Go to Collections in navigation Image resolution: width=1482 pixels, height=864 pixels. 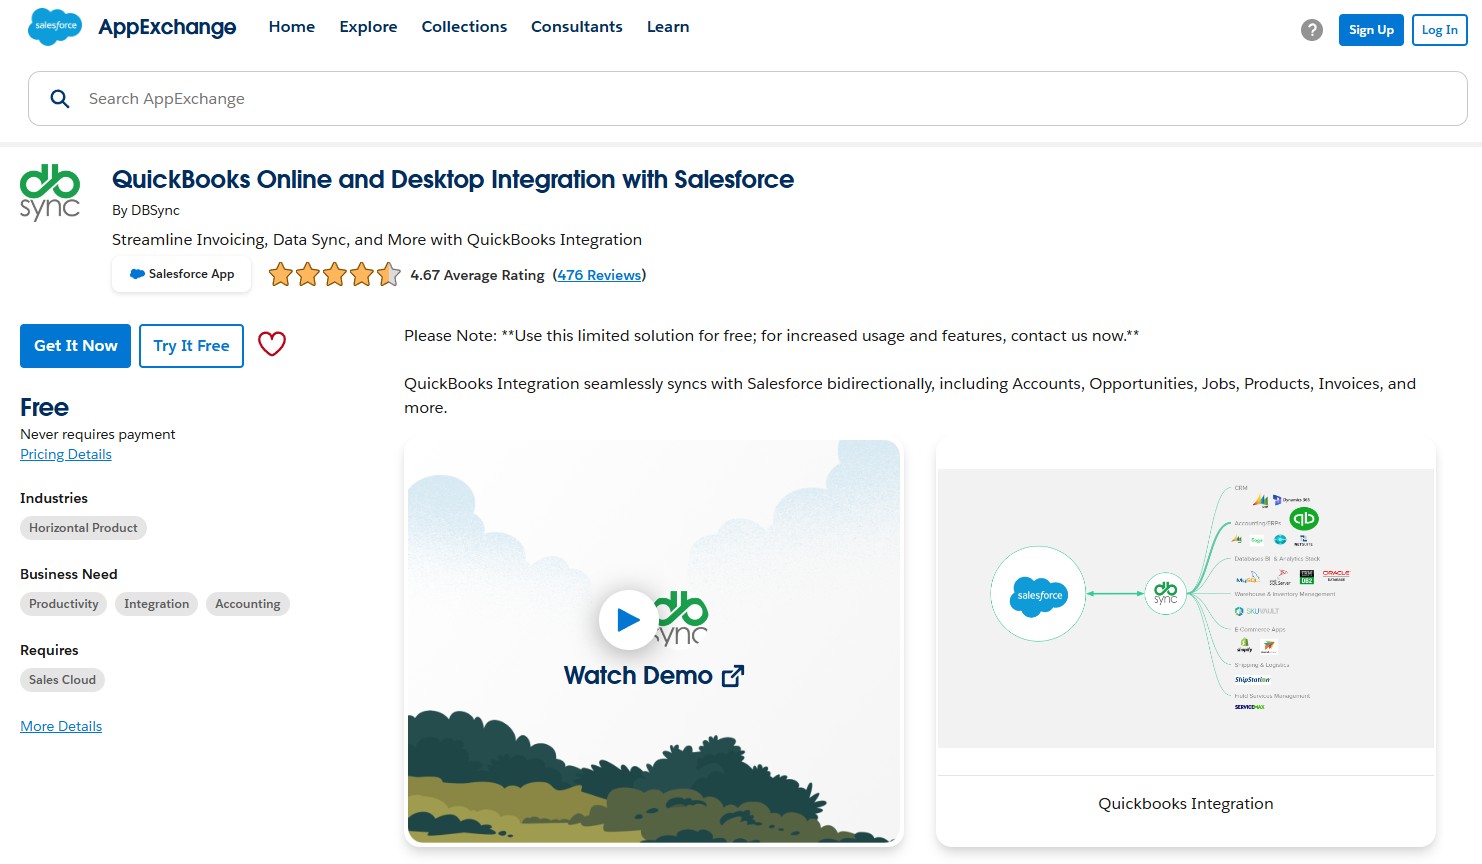(x=464, y=27)
